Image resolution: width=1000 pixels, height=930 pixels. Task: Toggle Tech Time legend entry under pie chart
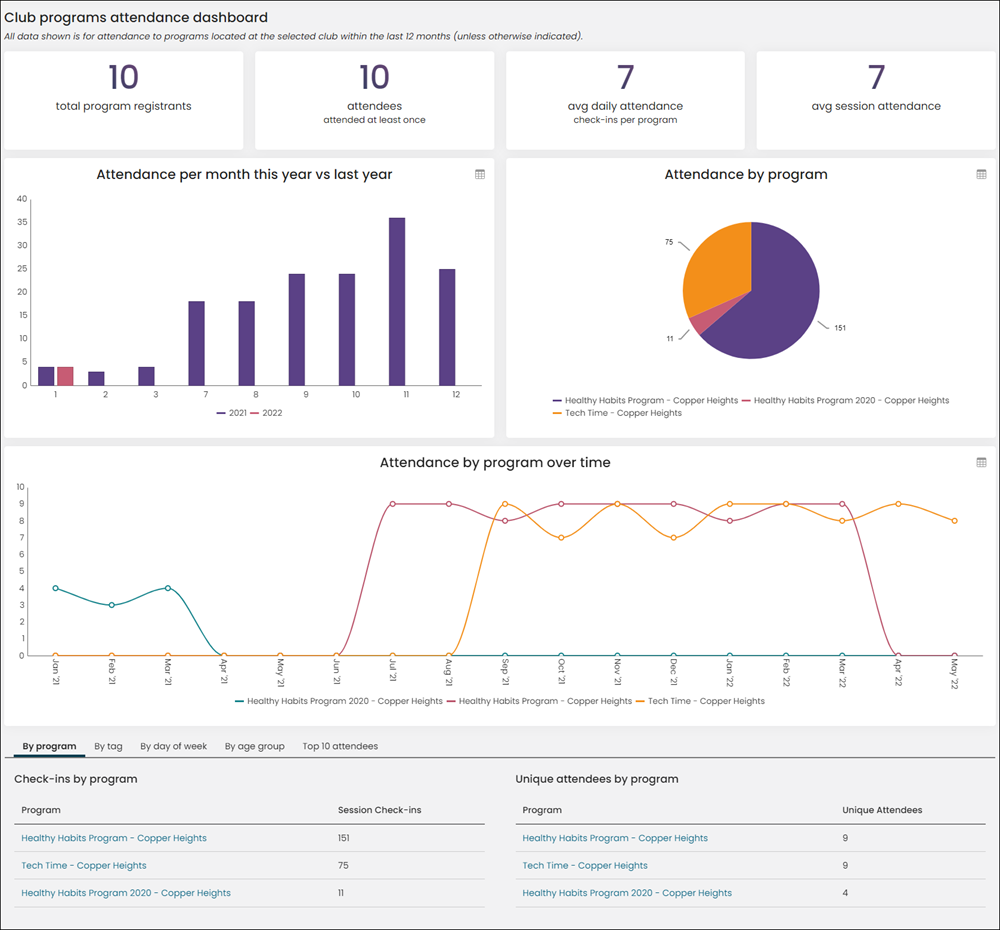pyautogui.click(x=617, y=413)
